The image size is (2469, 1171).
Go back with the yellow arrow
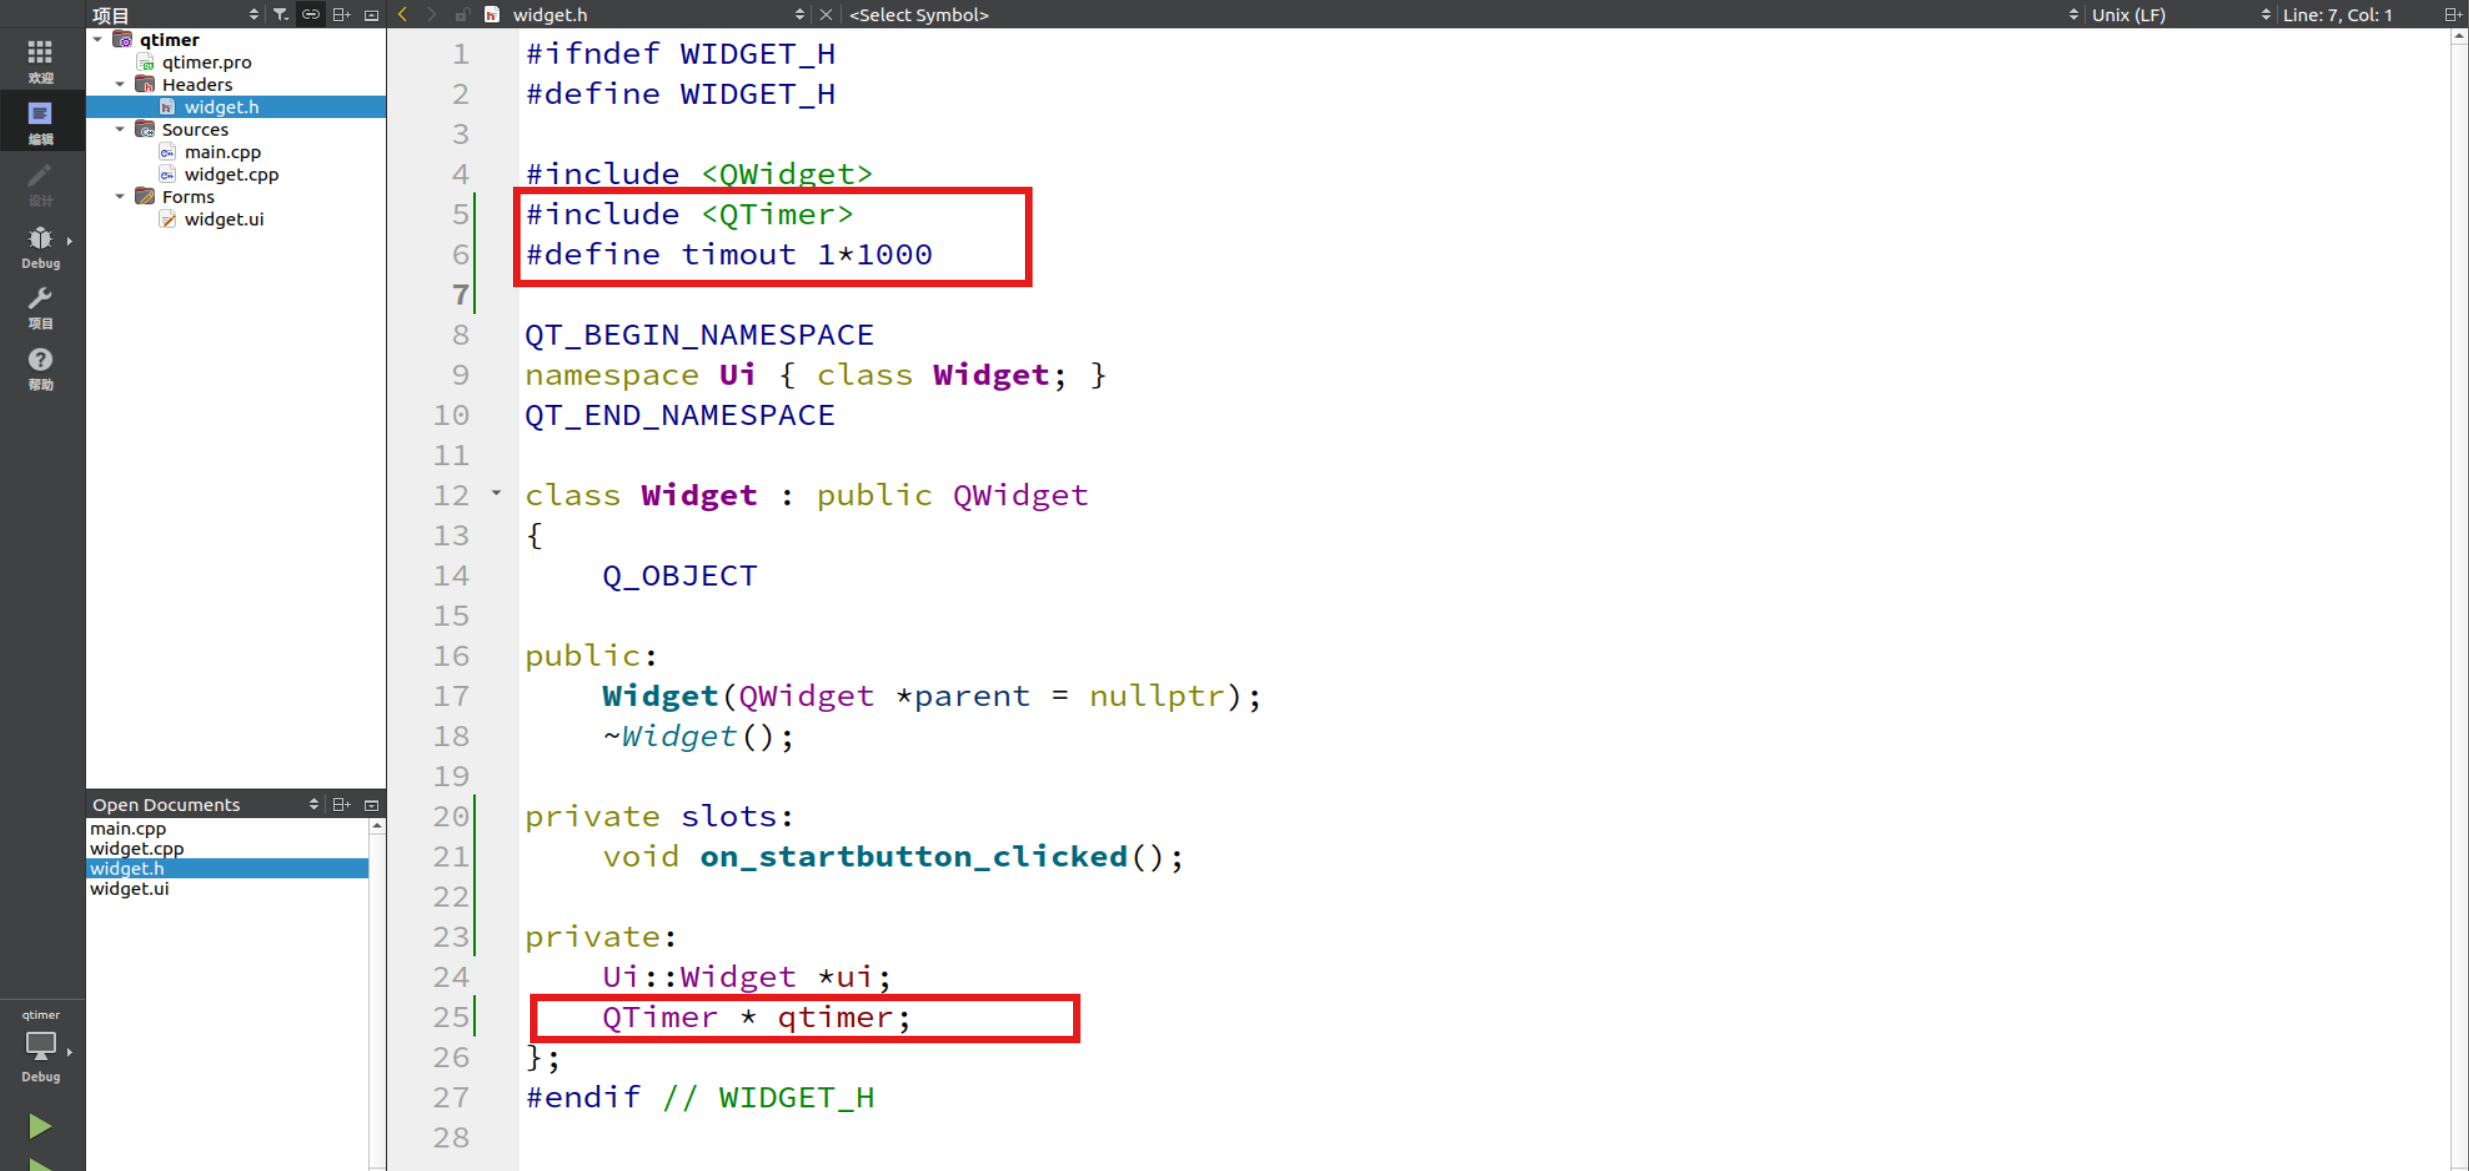(x=403, y=14)
